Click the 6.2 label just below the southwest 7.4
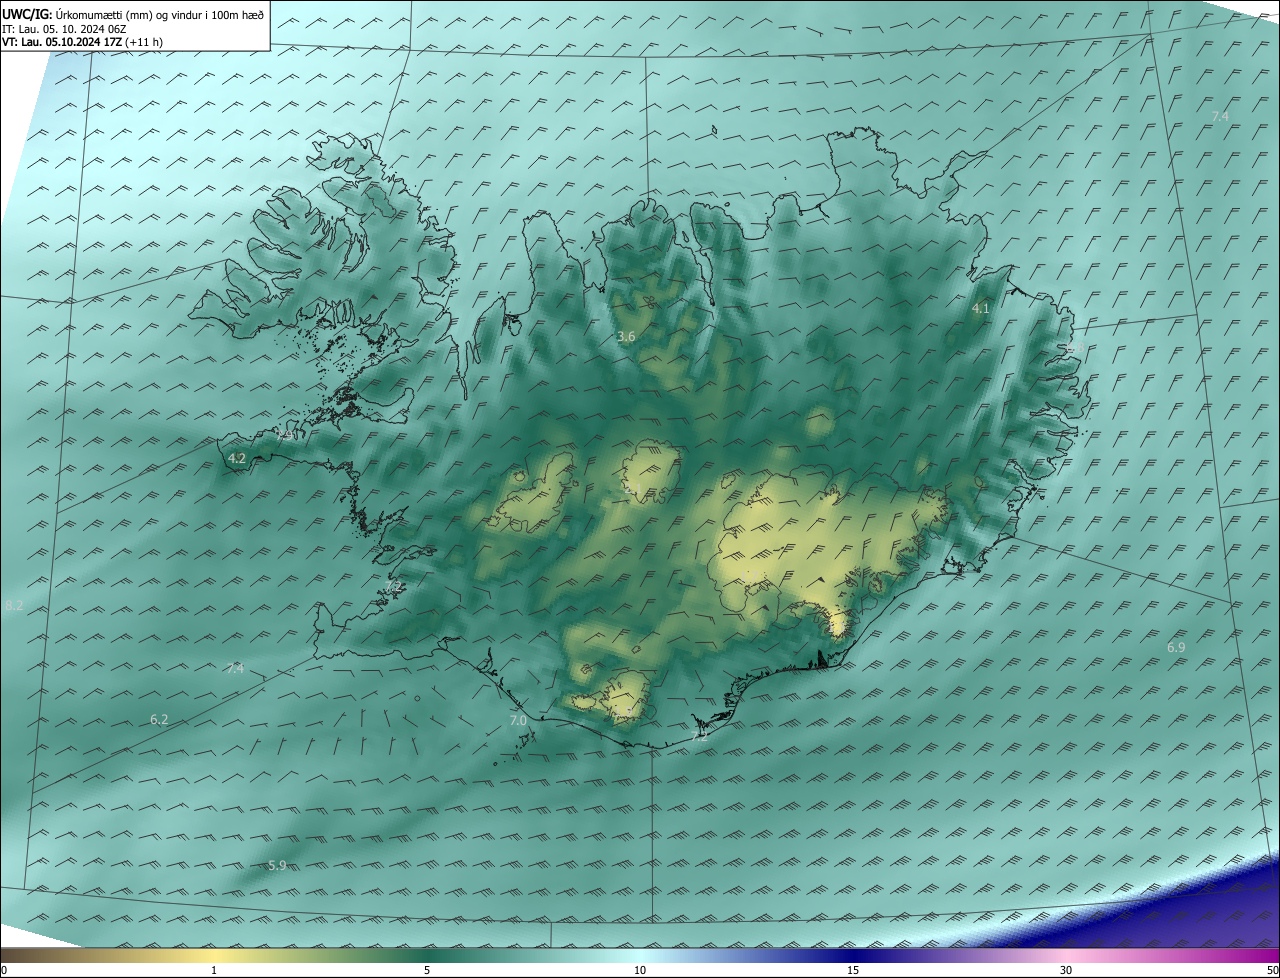The height and width of the screenshot is (978, 1280). (159, 719)
